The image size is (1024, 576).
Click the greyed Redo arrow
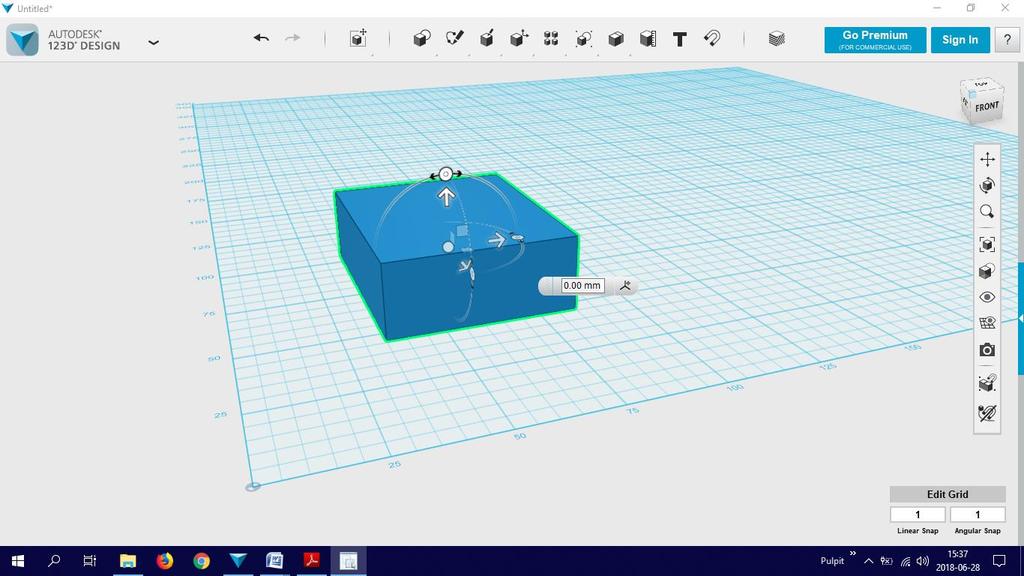coord(292,39)
